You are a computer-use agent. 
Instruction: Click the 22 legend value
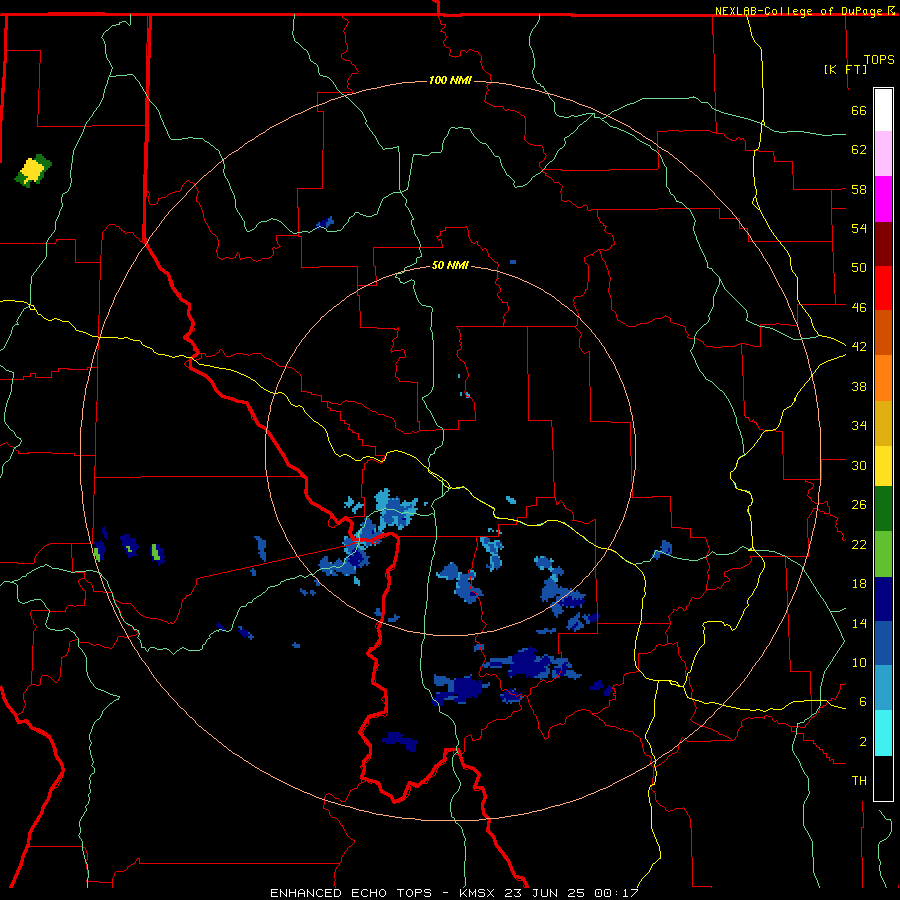click(x=859, y=544)
